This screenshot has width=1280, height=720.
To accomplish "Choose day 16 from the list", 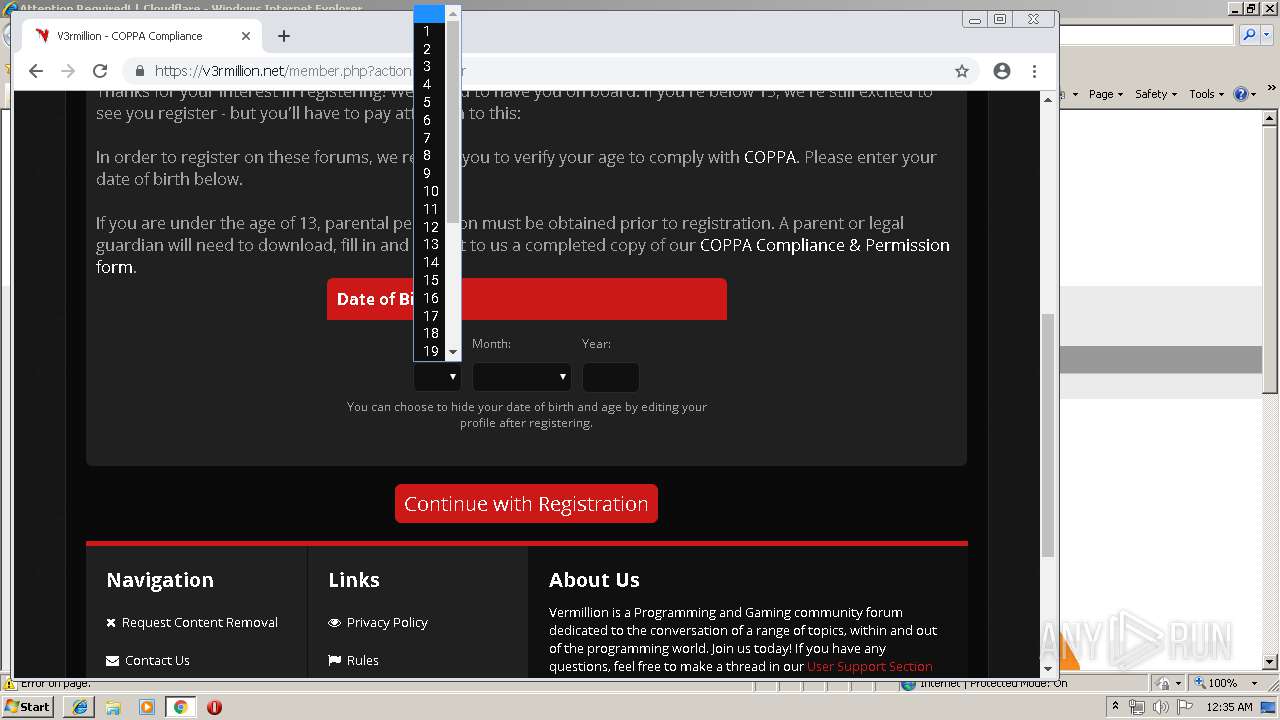I will coord(429,298).
